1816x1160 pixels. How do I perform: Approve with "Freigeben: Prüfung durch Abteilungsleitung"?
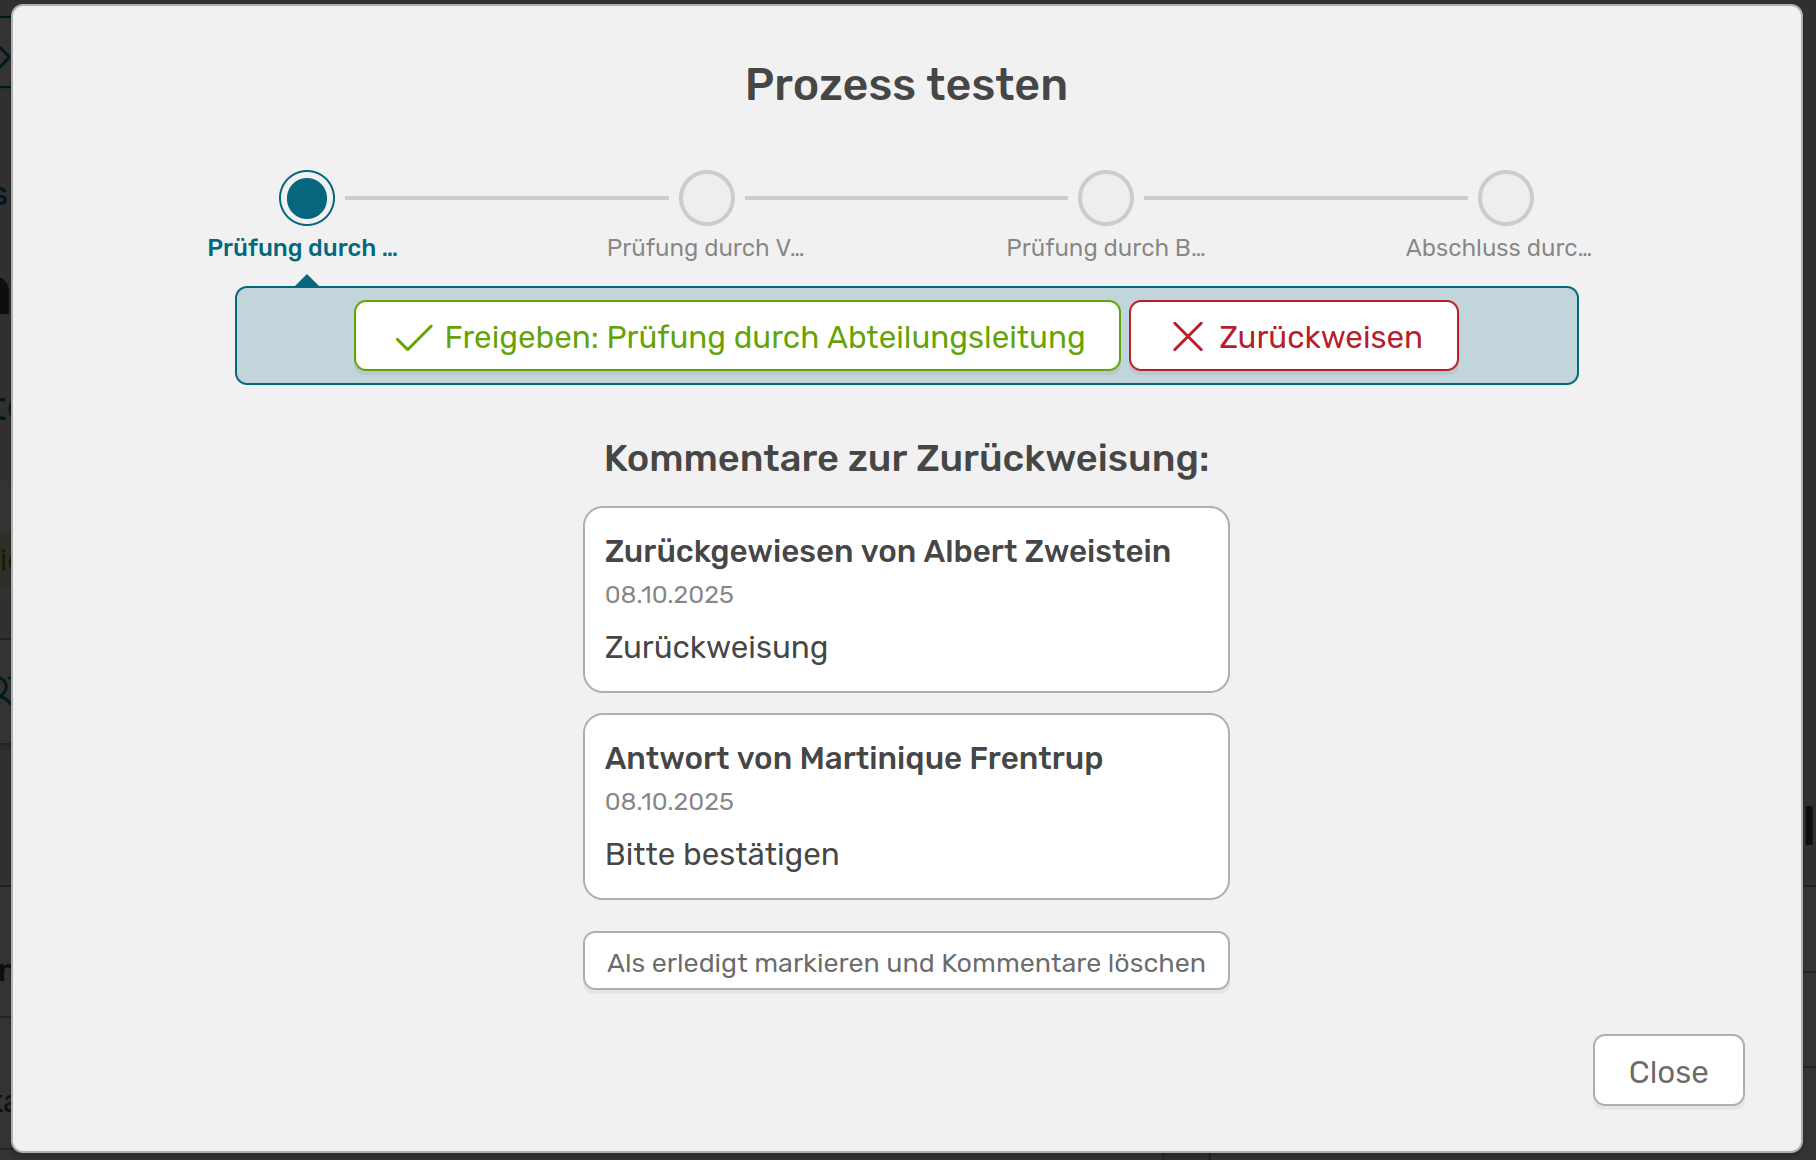tap(737, 337)
